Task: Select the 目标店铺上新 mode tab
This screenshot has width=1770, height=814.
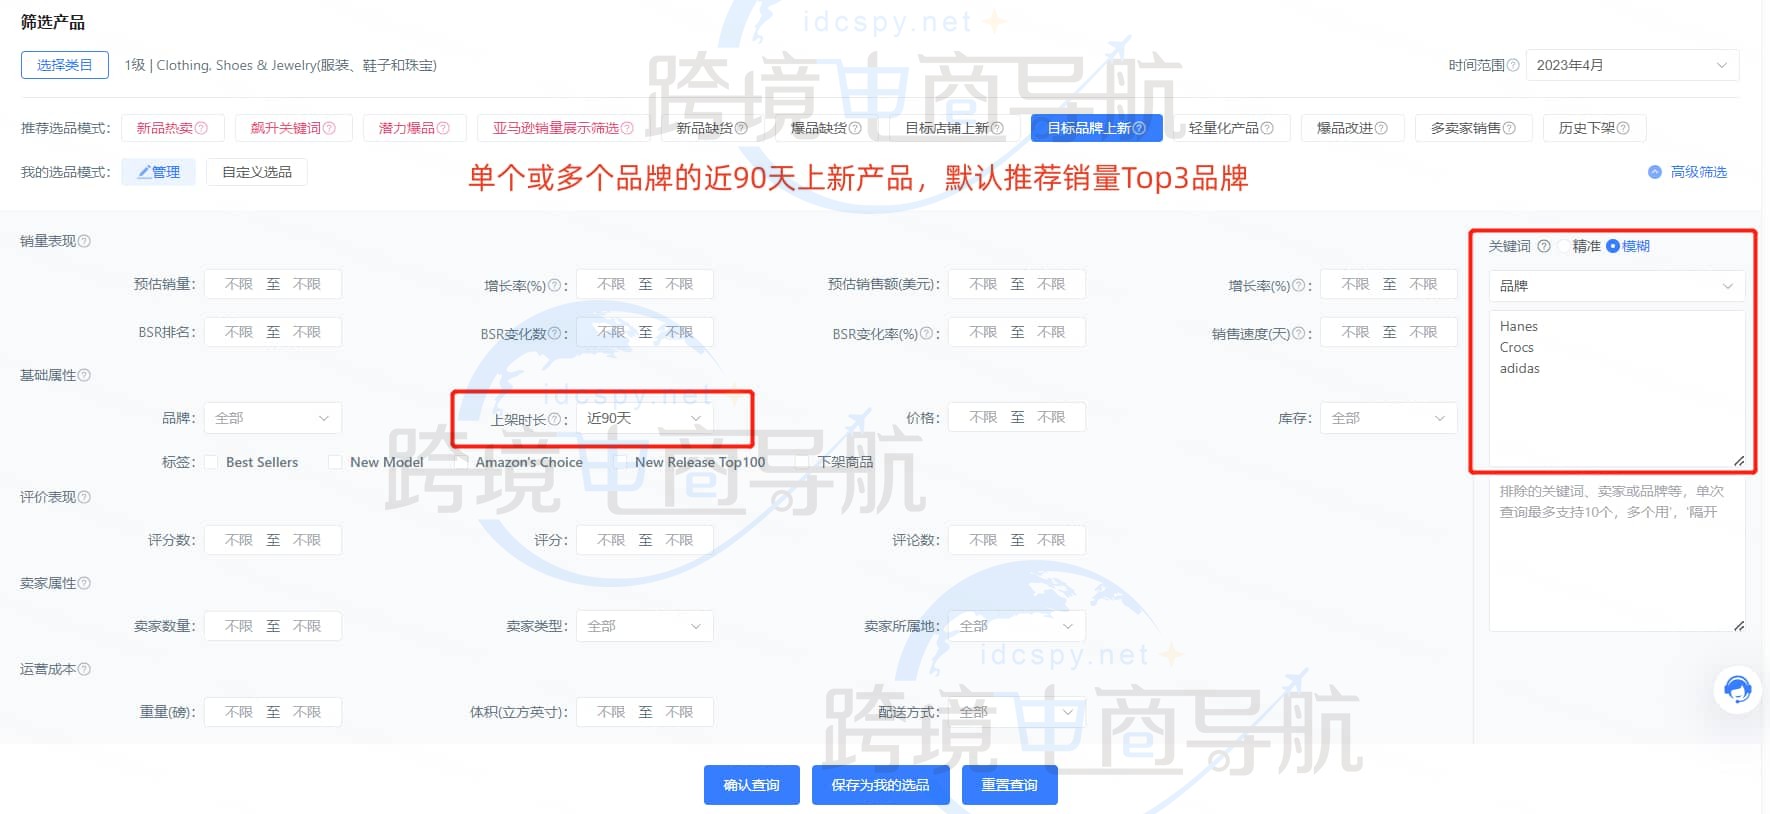Action: click(x=954, y=128)
